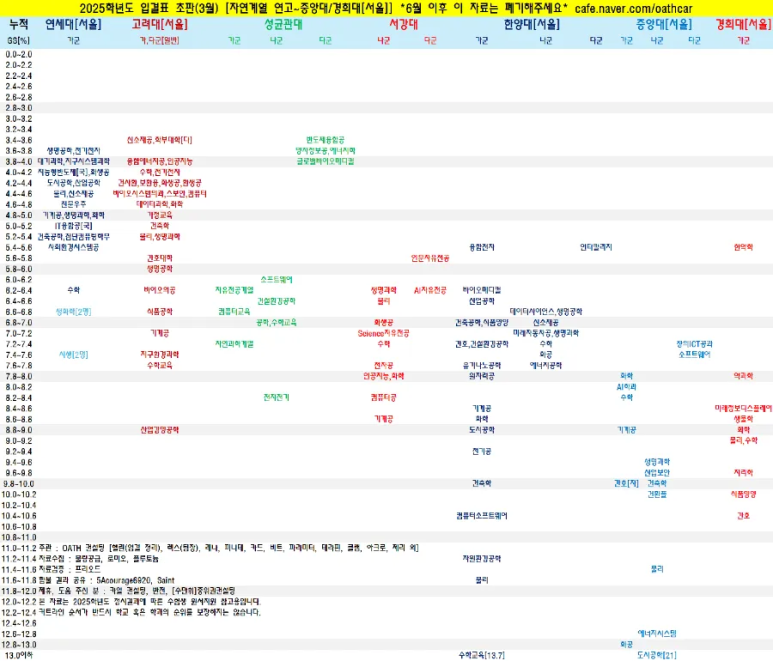
Task: Select the '사회환경시스템공' cell
Action: pyautogui.click(x=73, y=247)
